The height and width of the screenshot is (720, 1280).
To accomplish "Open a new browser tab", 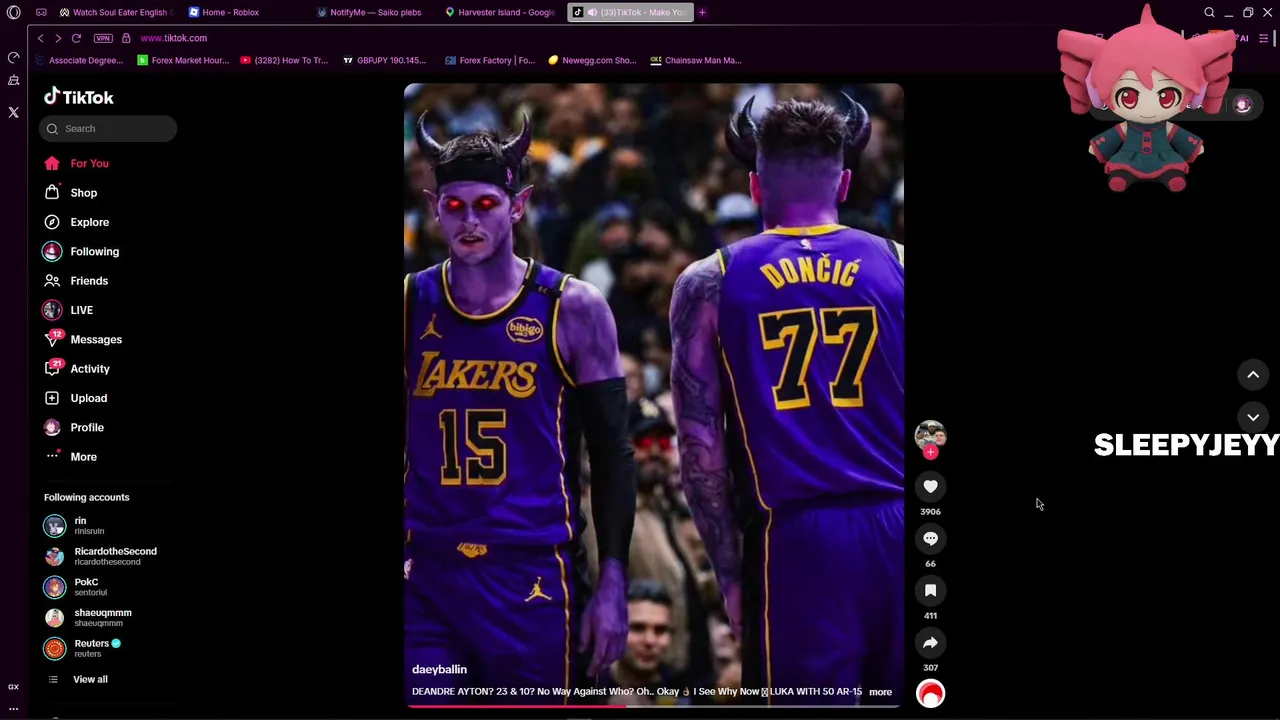I will [x=702, y=12].
